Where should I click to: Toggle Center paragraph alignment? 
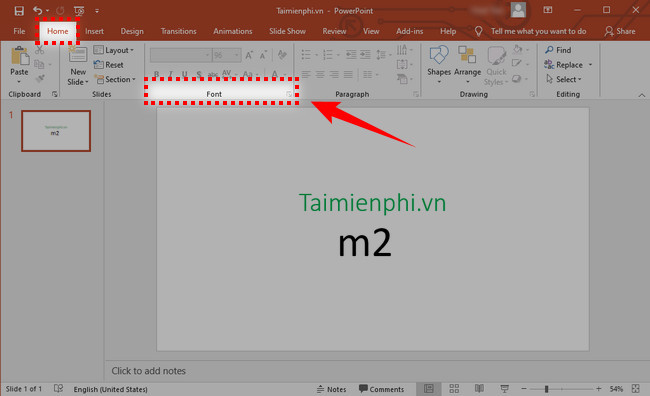(320, 74)
